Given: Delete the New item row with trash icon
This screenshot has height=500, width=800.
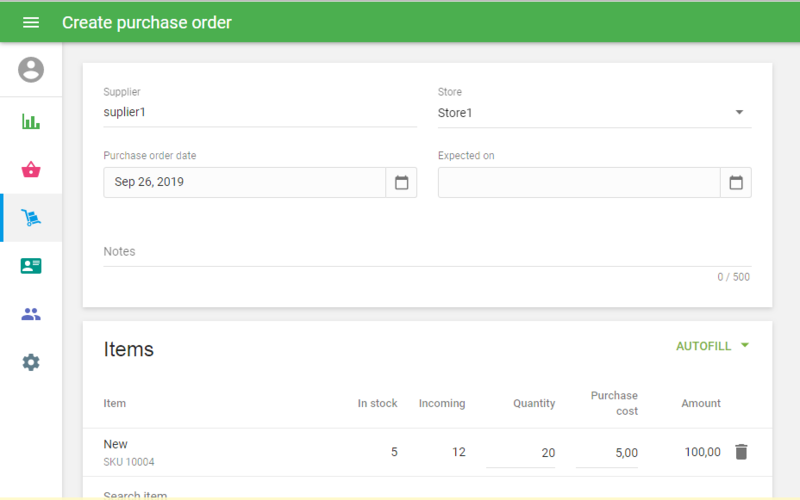Looking at the screenshot, I should (741, 452).
